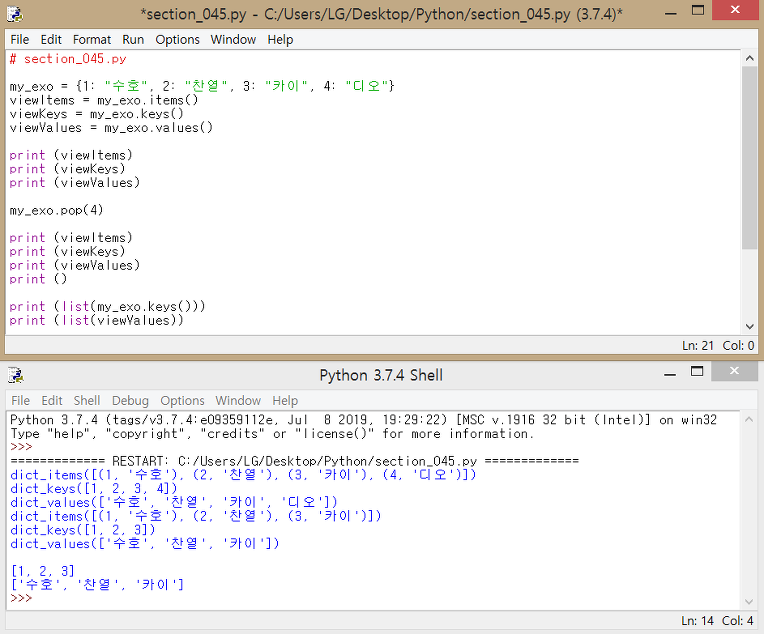764x634 pixels.
Task: Click IDLE icon in Shell title bar
Action: [x=16, y=375]
